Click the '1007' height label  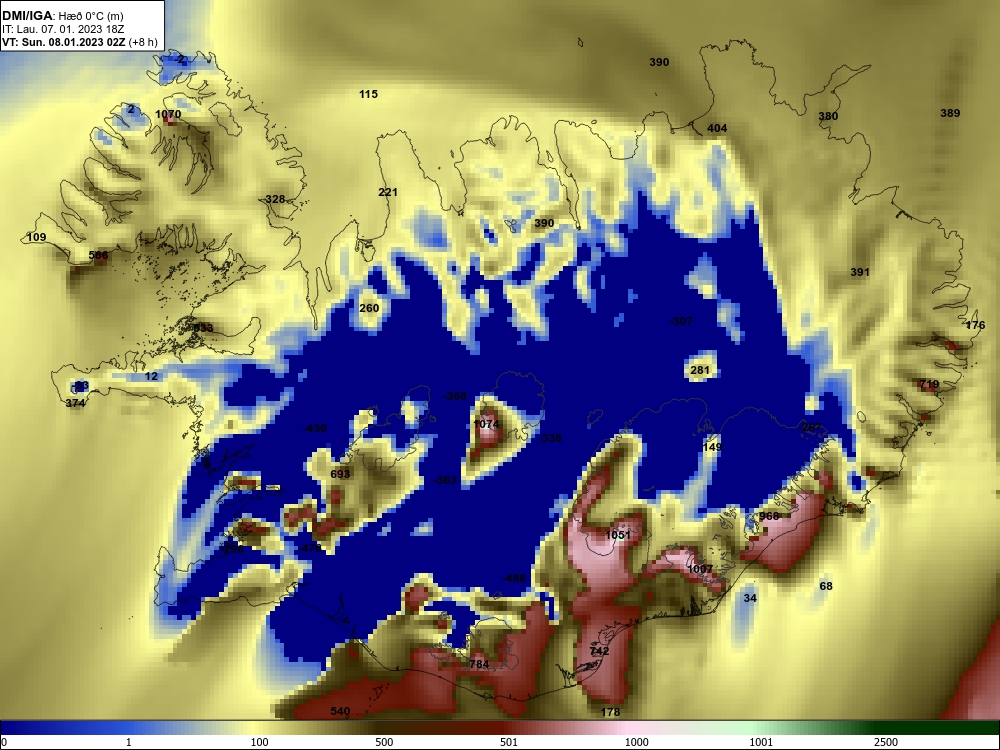click(700, 569)
